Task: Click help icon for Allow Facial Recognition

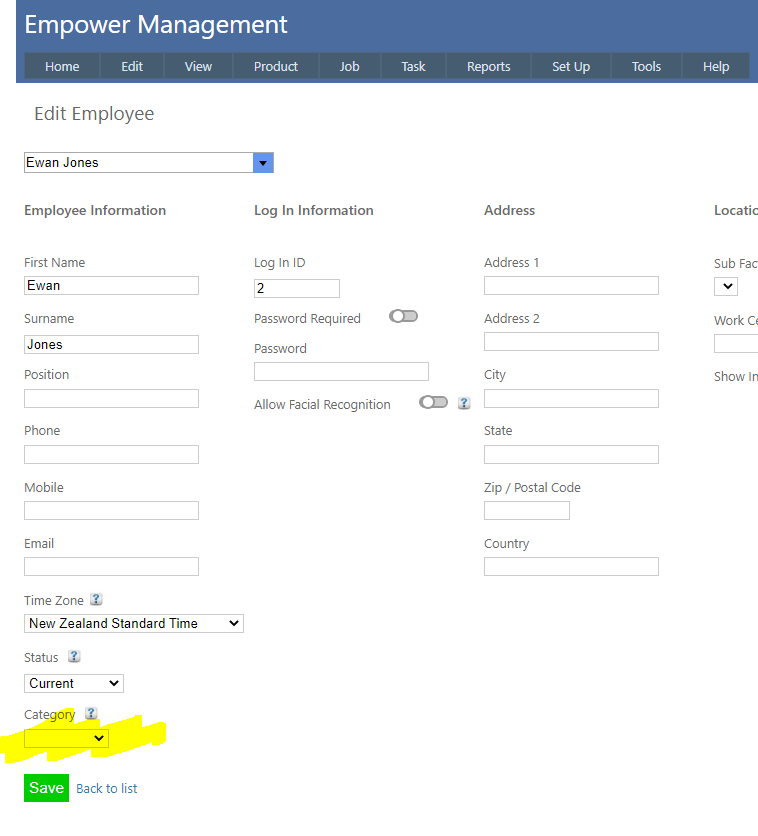Action: coord(464,404)
